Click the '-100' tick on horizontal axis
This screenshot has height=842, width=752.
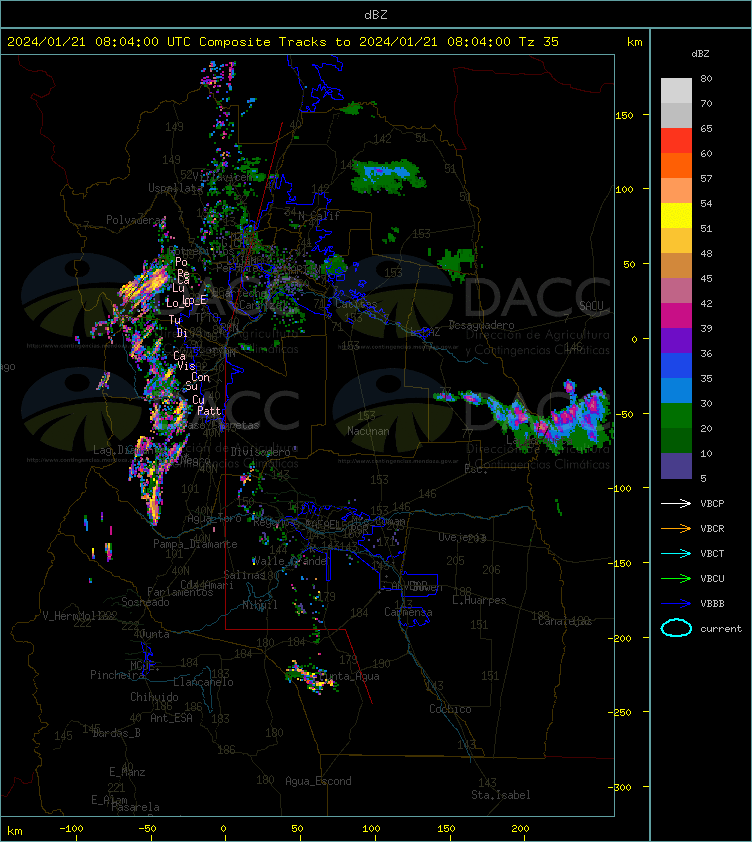pos(71,829)
